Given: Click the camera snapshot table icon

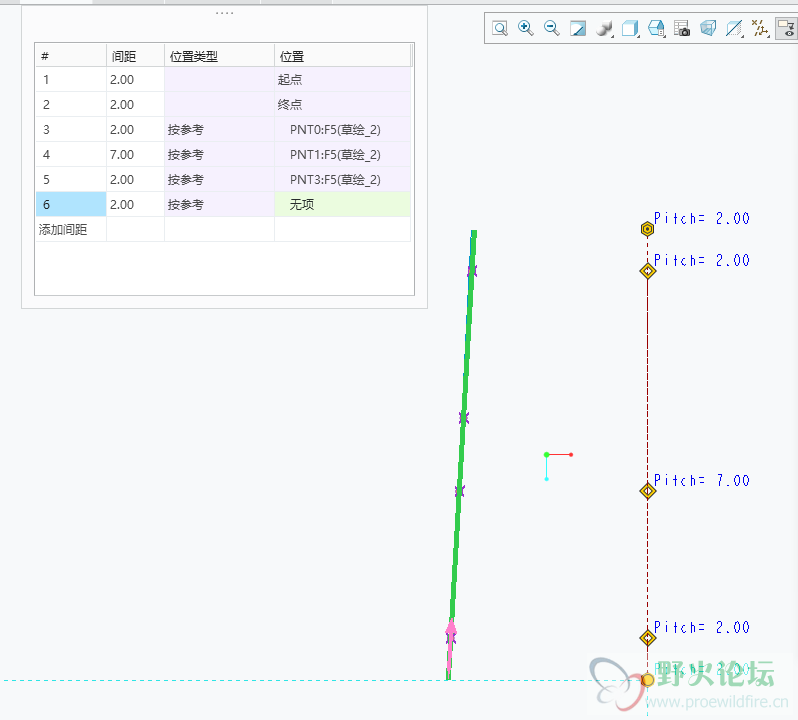Looking at the screenshot, I should 682,28.
